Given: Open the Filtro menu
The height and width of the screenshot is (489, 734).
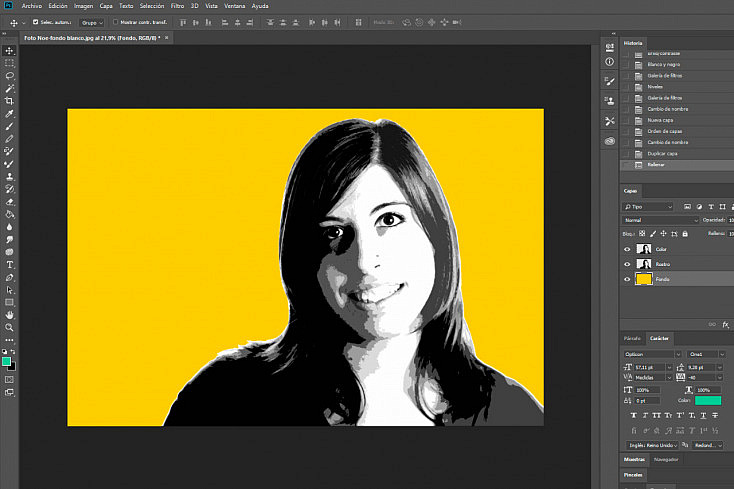Looking at the screenshot, I should (x=177, y=6).
